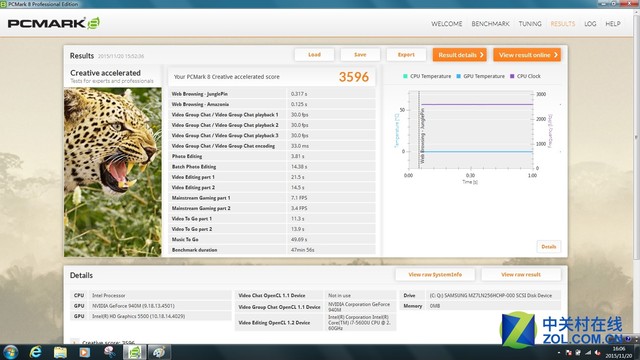Screen dimensions: 640x360
Task: Click the Save result button
Action: (x=360, y=55)
